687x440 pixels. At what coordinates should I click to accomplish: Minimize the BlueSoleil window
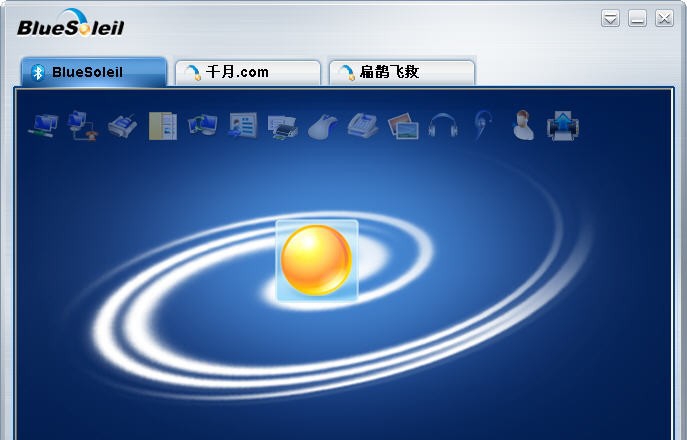pos(637,19)
